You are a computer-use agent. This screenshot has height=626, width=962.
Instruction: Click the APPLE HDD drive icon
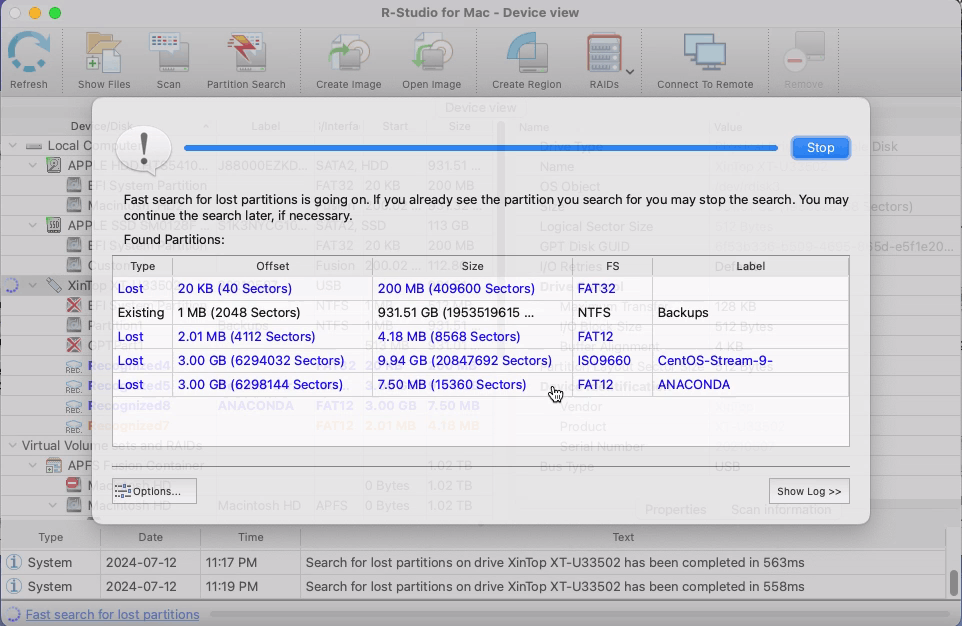(x=54, y=165)
